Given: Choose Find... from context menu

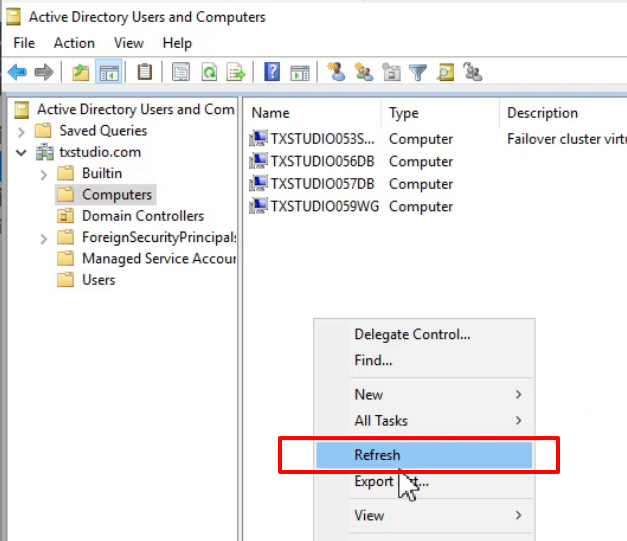Looking at the screenshot, I should (x=424, y=360).
